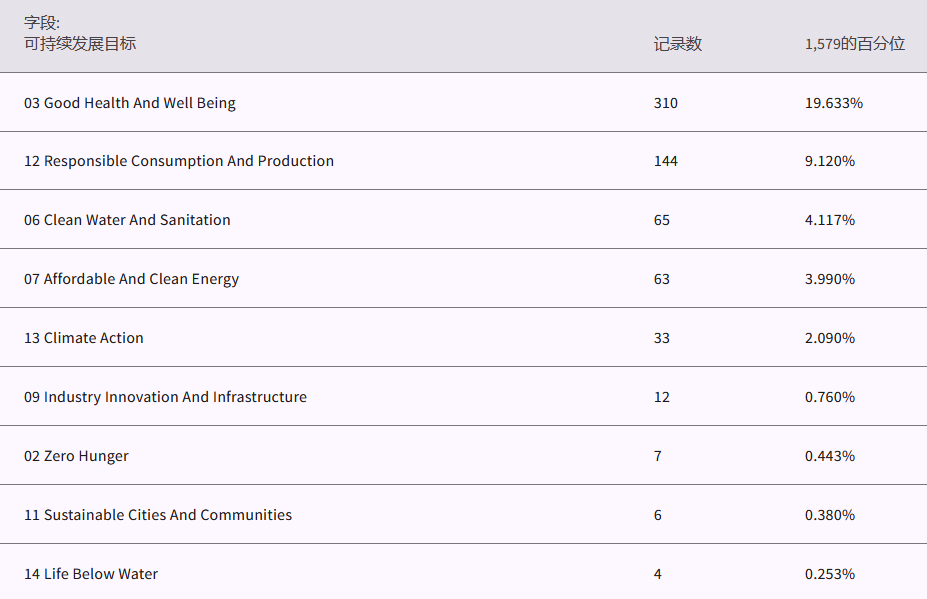The width and height of the screenshot is (927, 599).
Task: Click the record count 65
Action: (x=661, y=220)
